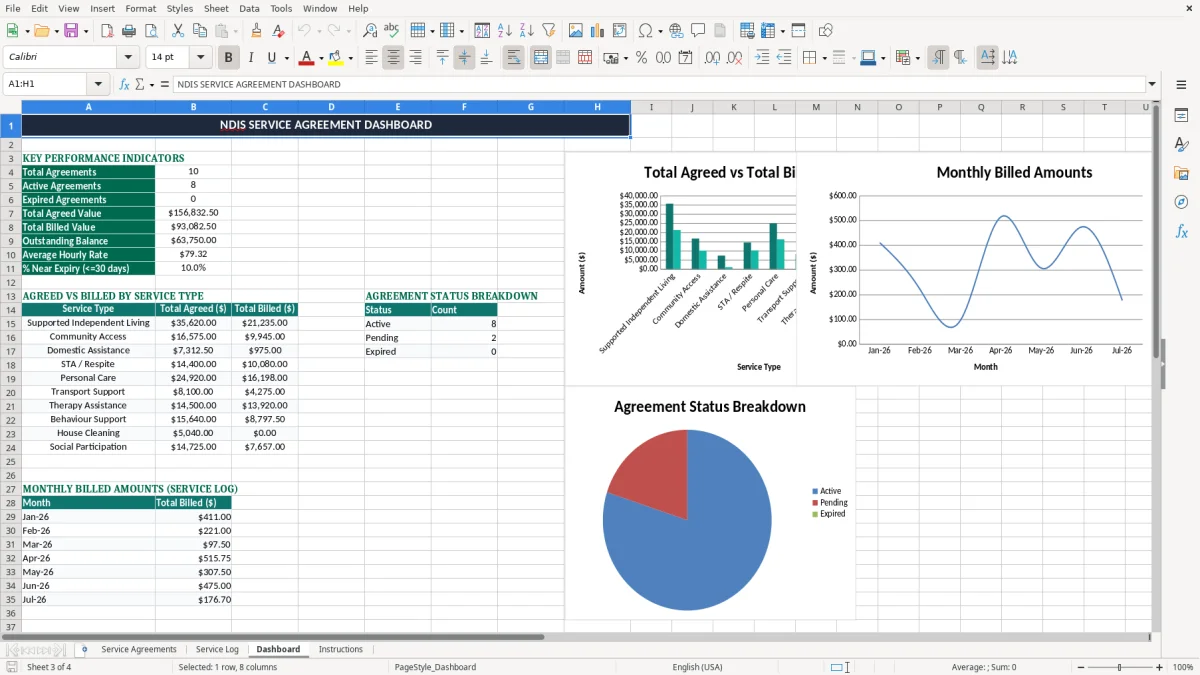1200x675 pixels.
Task: Open the Font Name dropdown
Action: (128, 58)
